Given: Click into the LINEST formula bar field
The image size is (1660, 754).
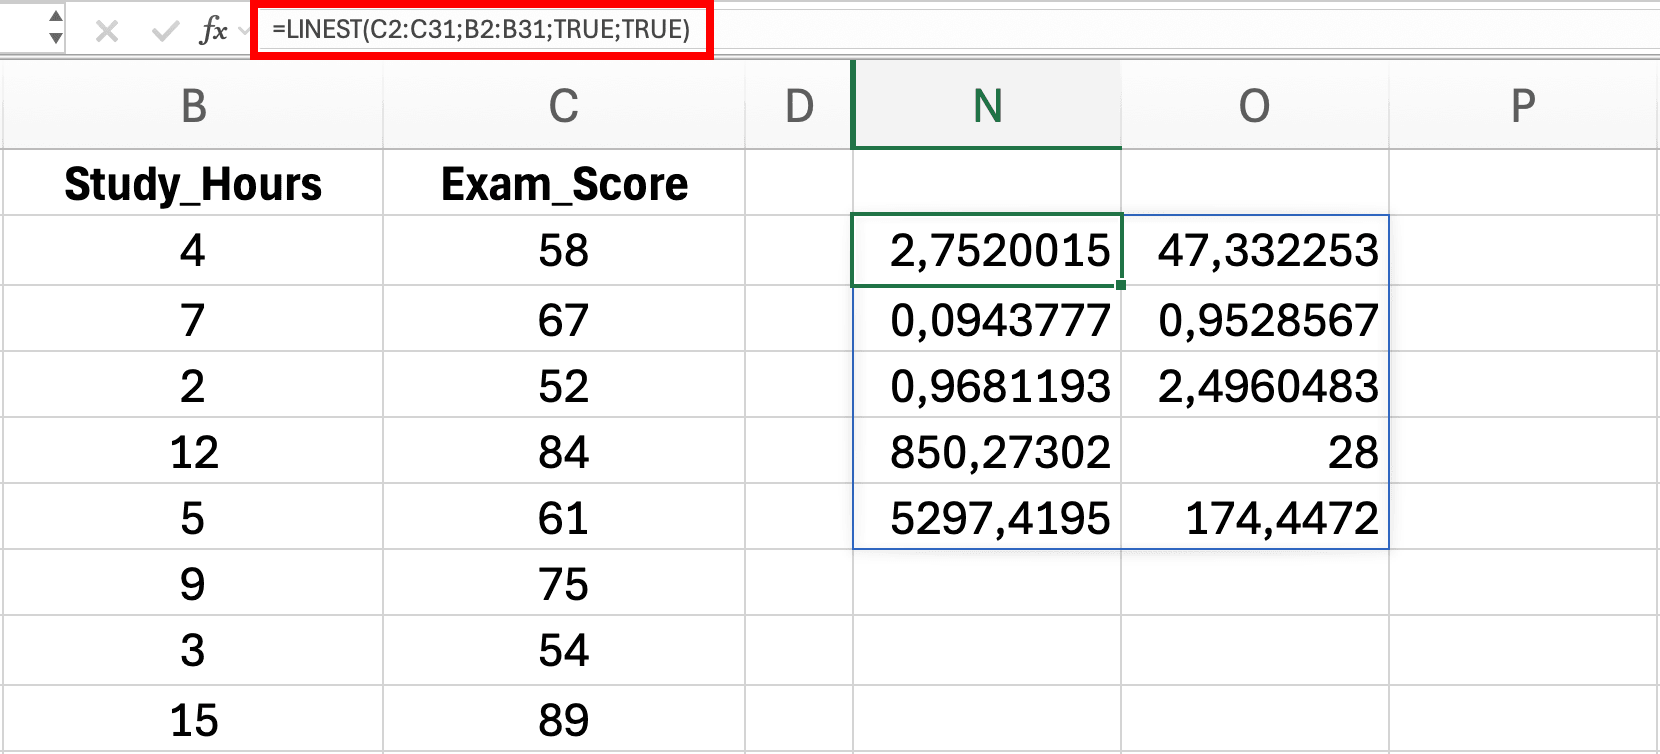Looking at the screenshot, I should pos(481,30).
